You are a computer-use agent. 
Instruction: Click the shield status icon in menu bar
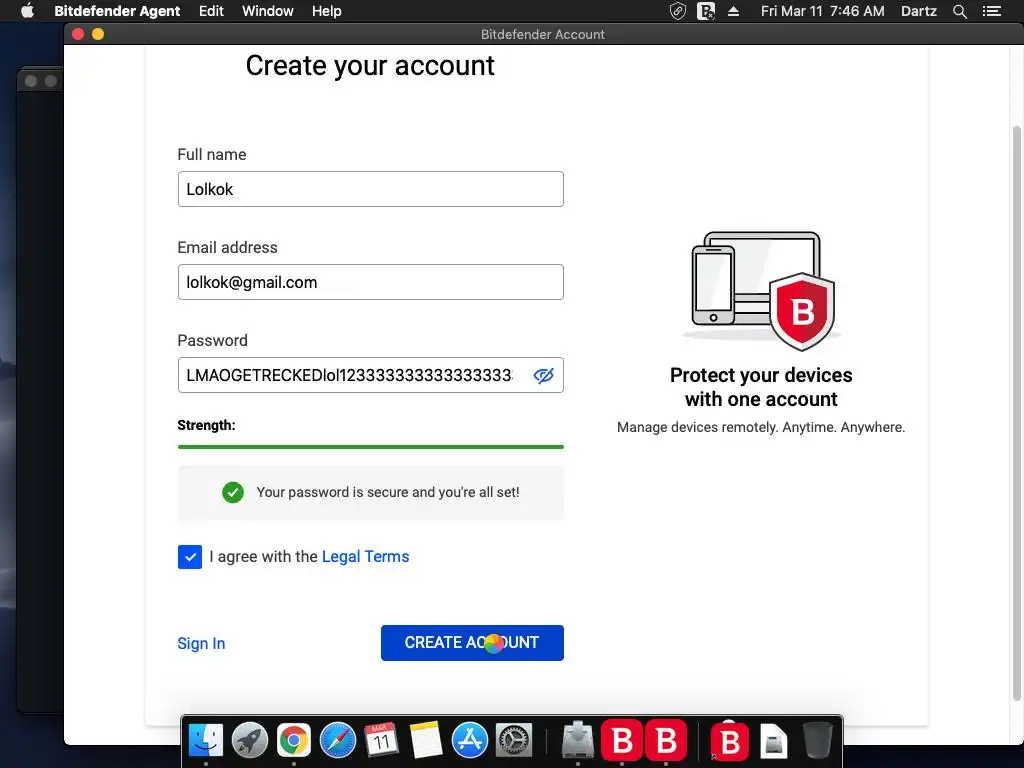click(x=678, y=11)
